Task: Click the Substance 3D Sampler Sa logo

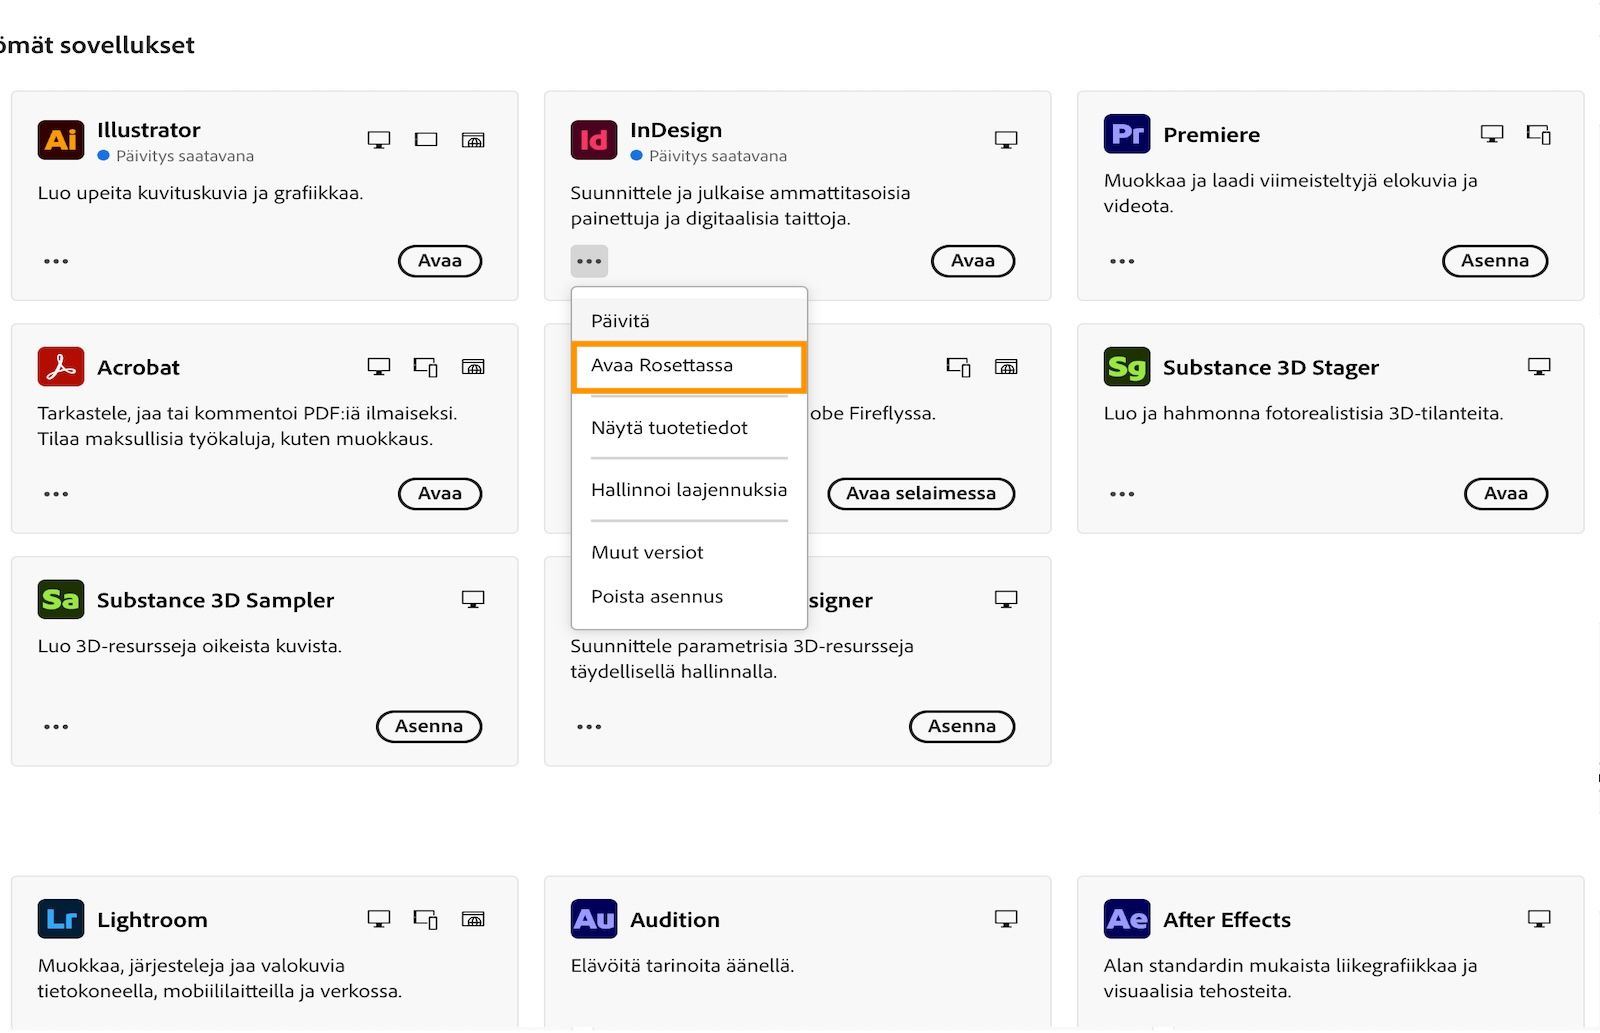Action: pos(61,600)
